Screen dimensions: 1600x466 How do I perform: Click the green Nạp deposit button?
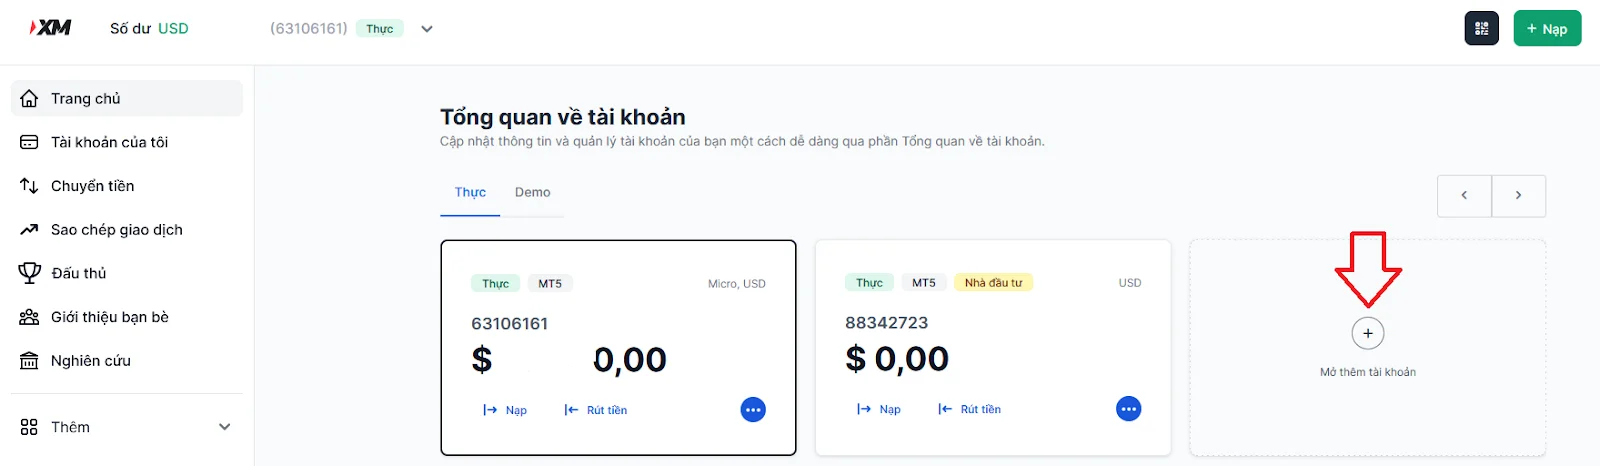click(x=1547, y=28)
